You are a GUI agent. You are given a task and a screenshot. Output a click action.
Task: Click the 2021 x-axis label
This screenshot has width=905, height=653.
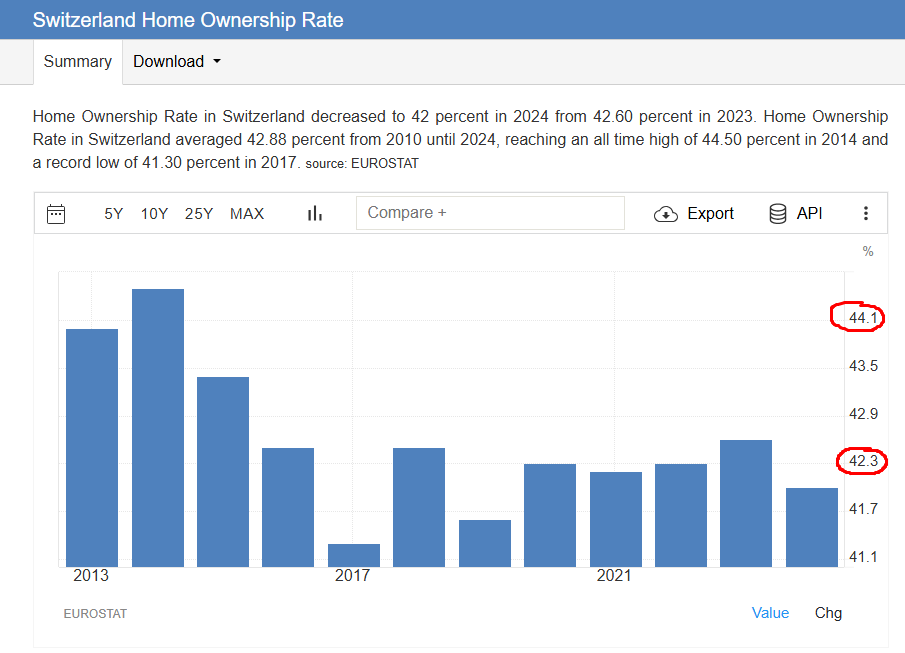coord(614,576)
